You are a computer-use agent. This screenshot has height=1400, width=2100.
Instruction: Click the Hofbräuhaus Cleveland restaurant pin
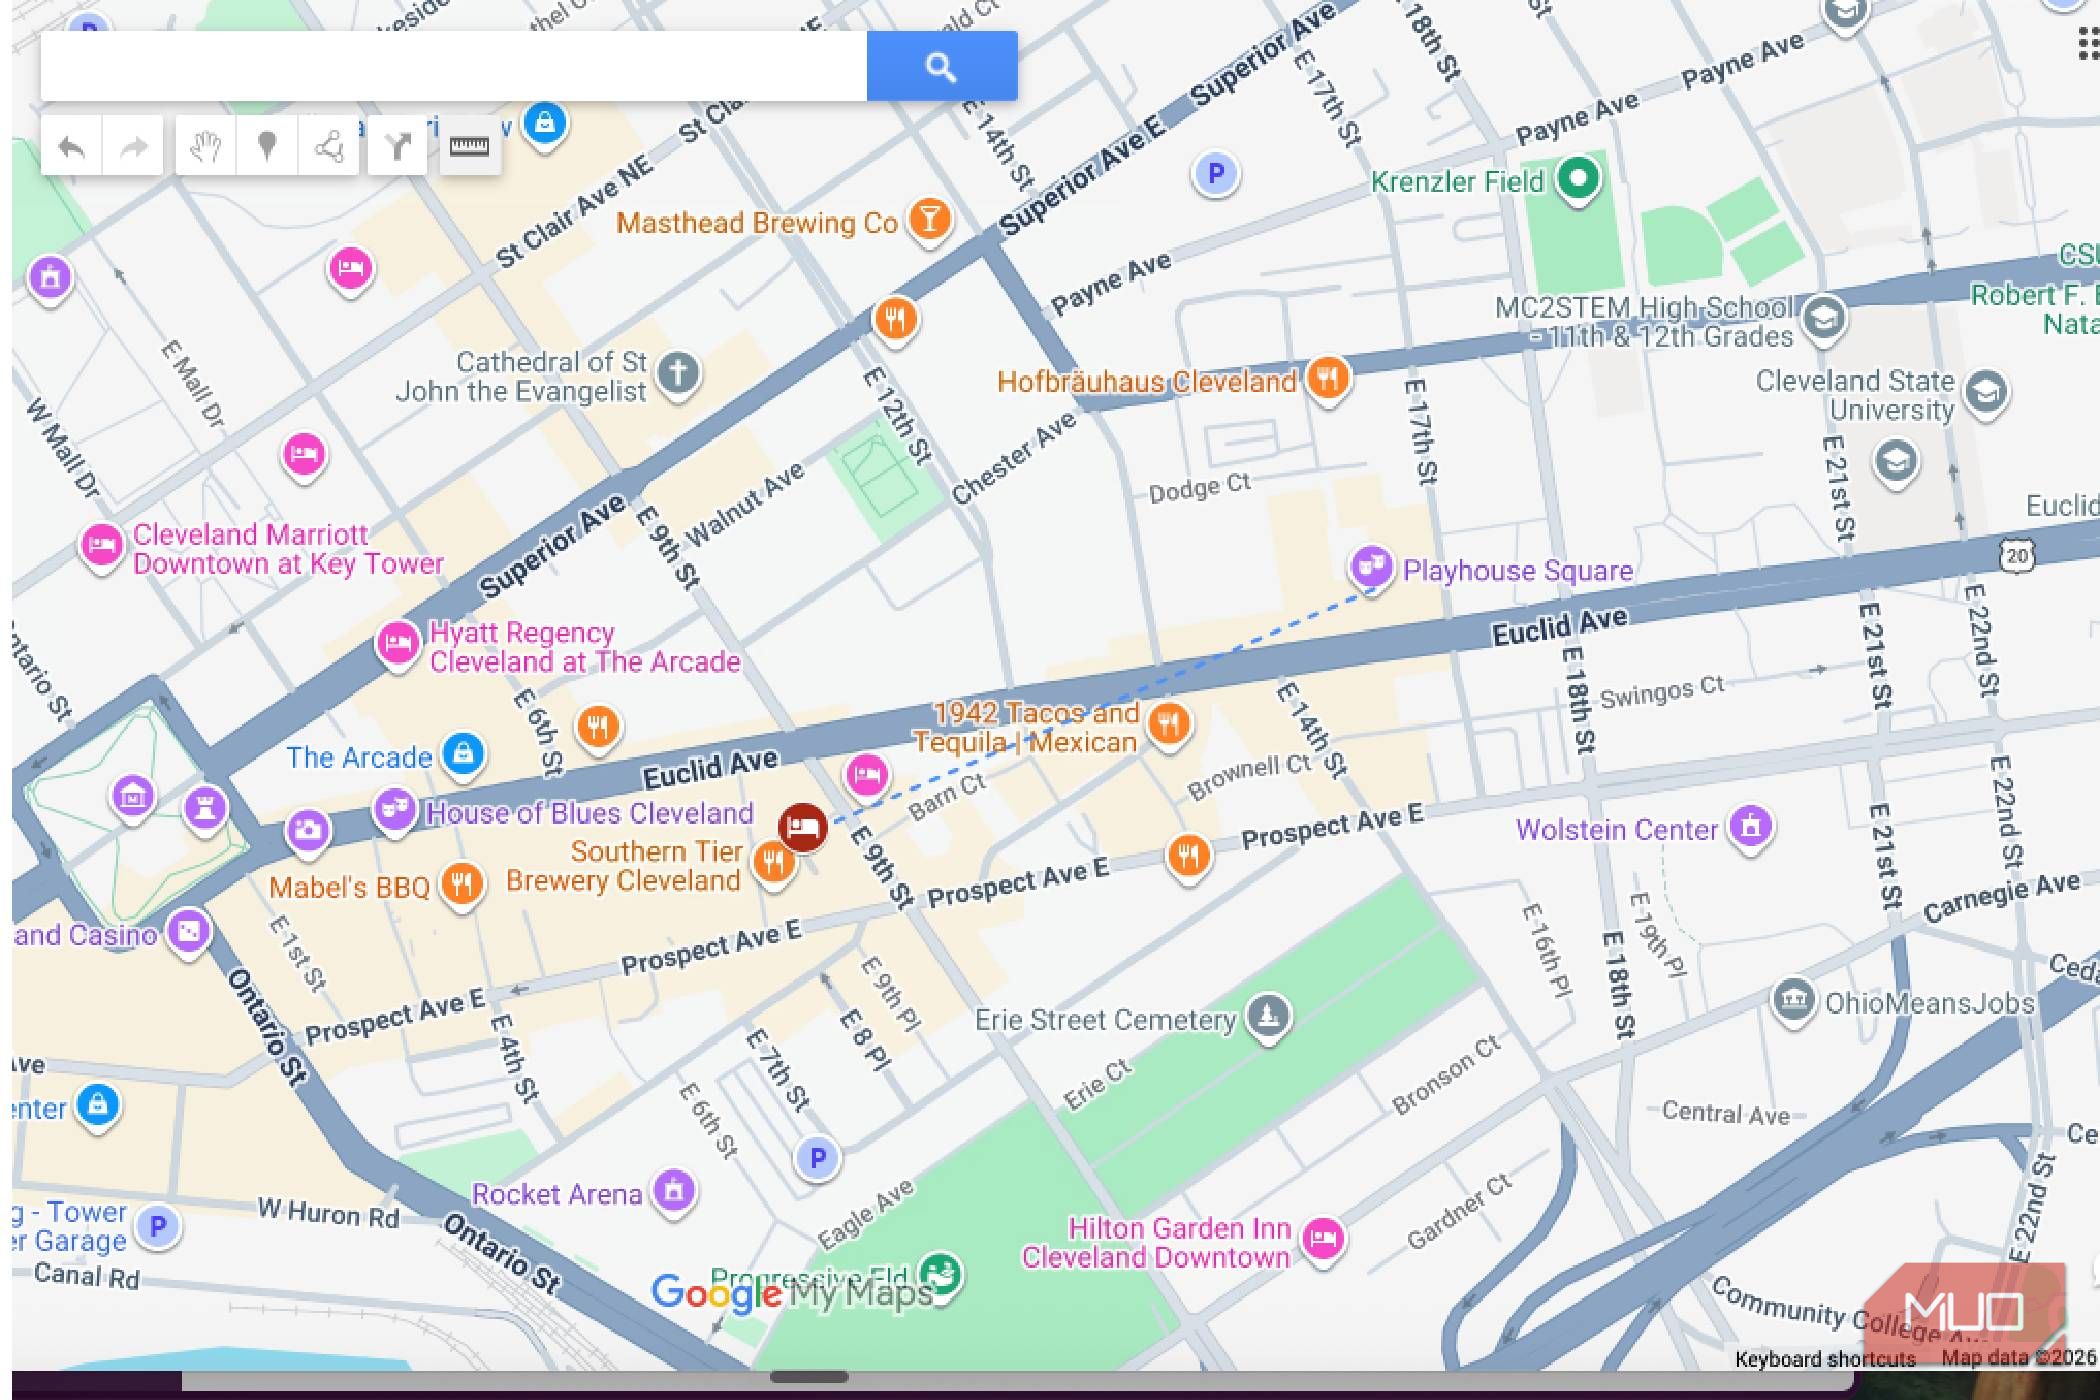point(1328,380)
